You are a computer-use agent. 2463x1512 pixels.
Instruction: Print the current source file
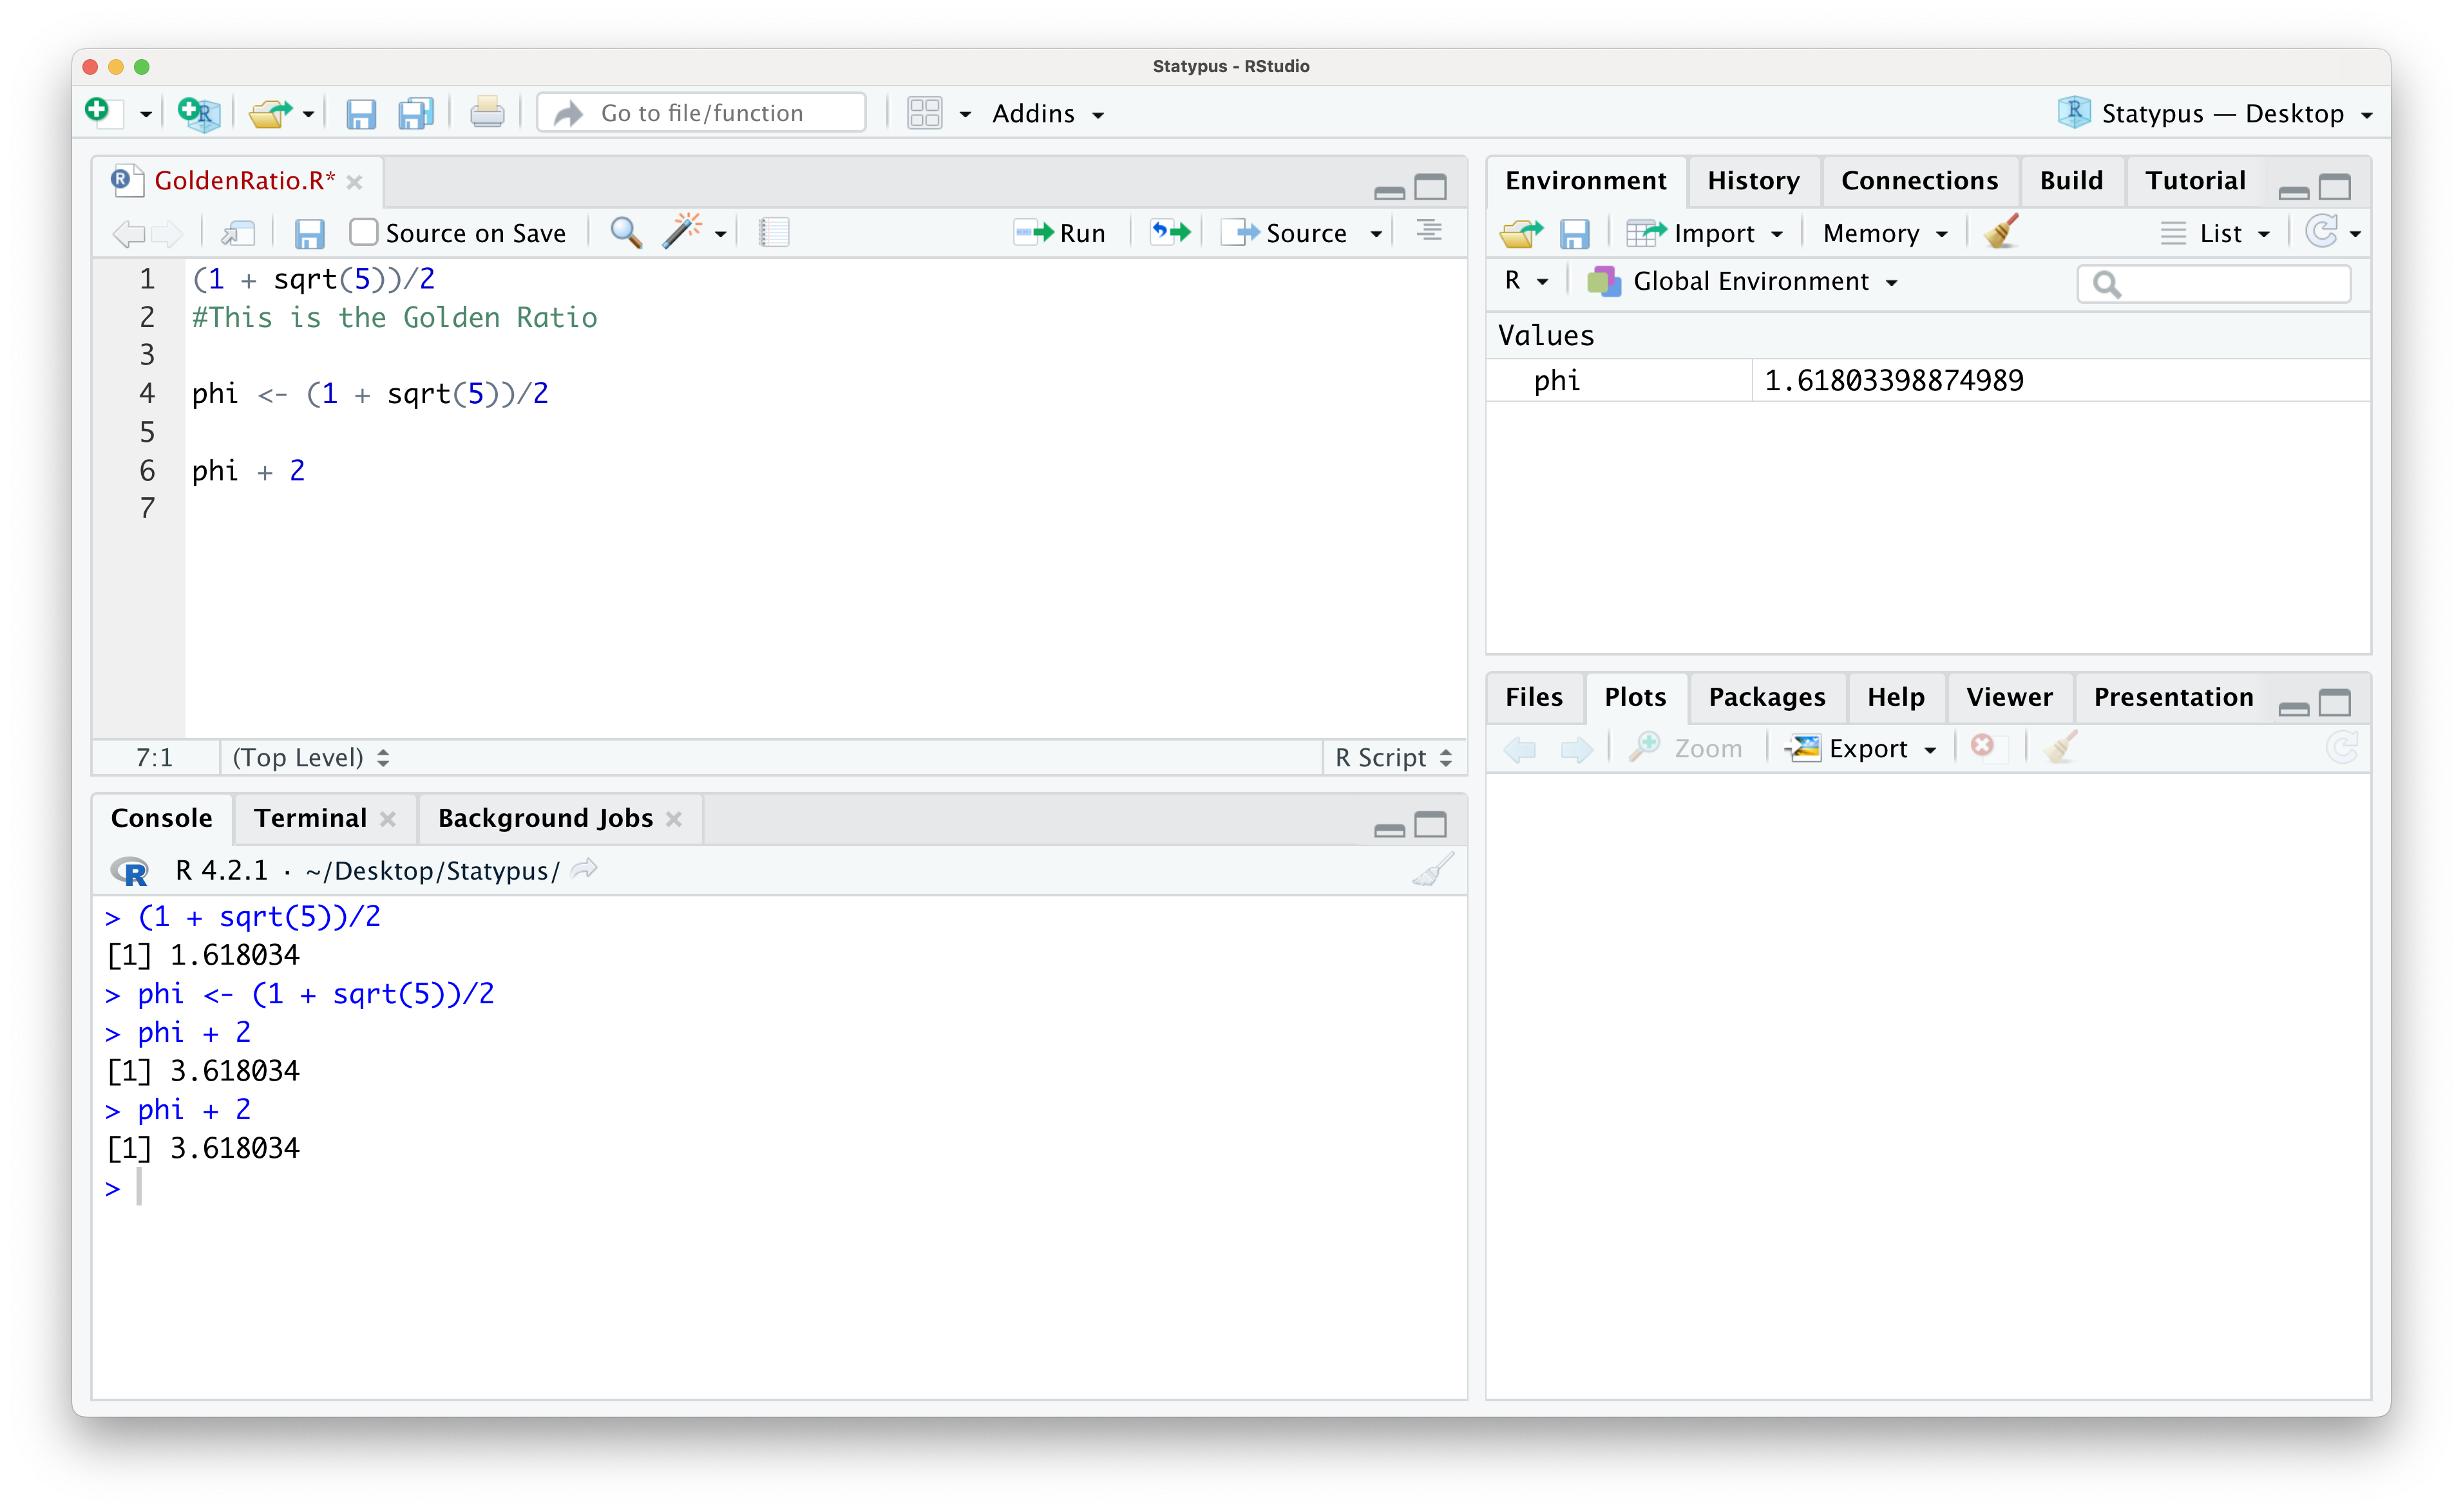coord(487,112)
